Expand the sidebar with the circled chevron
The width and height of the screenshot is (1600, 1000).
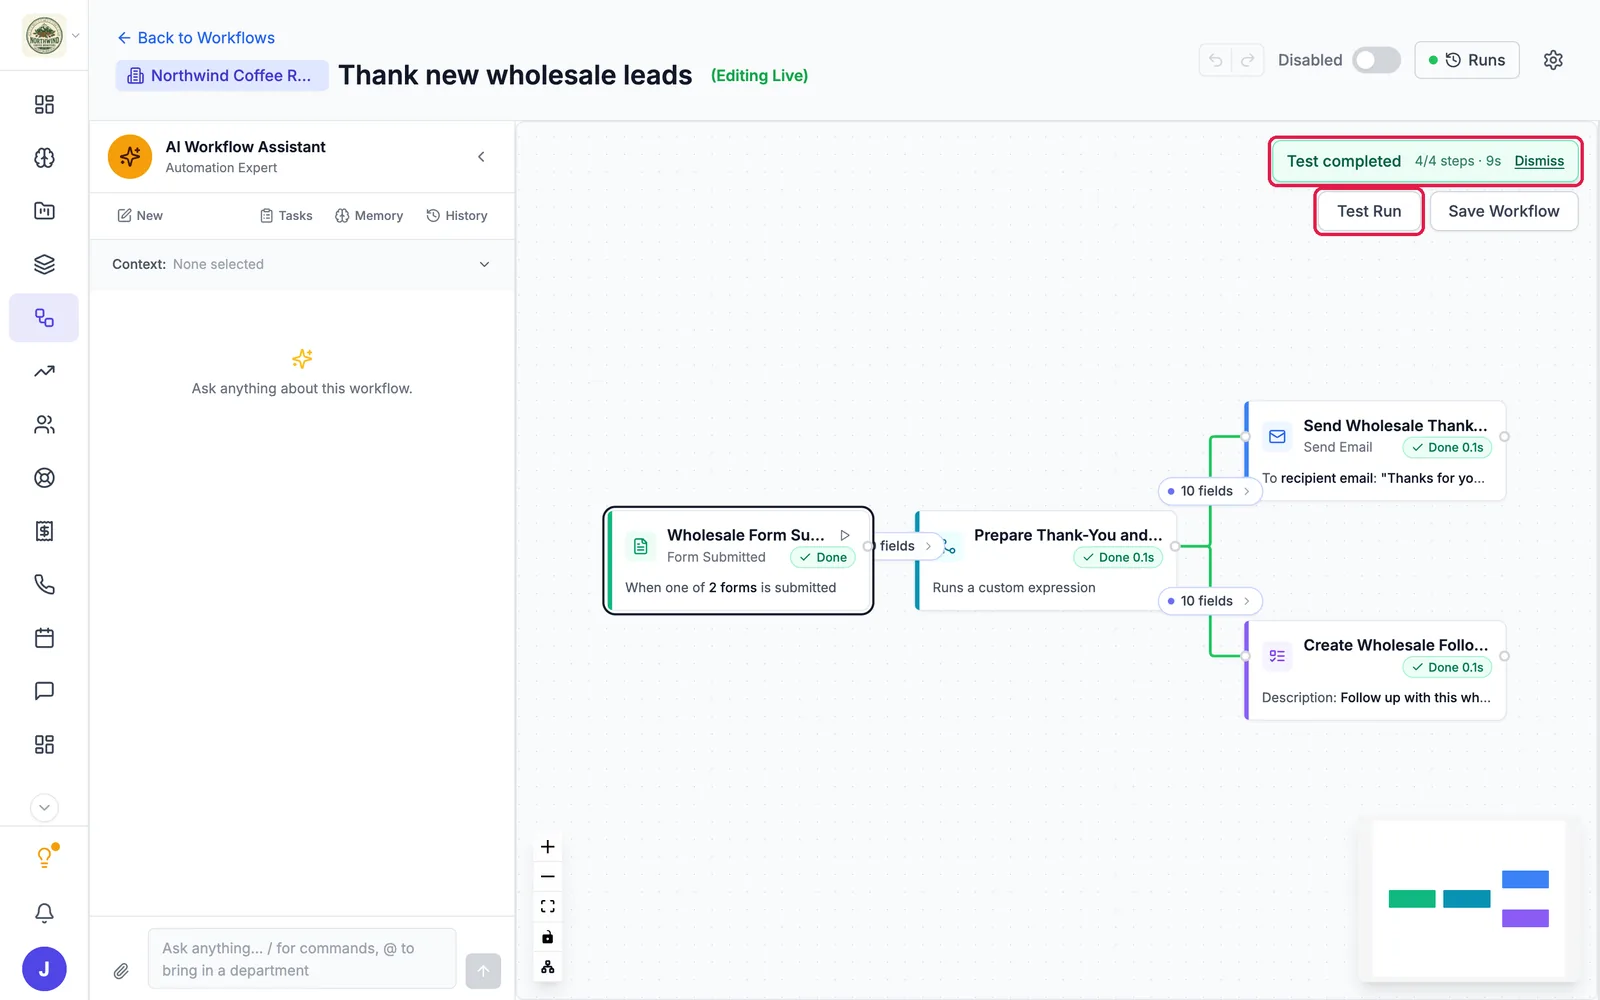(x=44, y=808)
